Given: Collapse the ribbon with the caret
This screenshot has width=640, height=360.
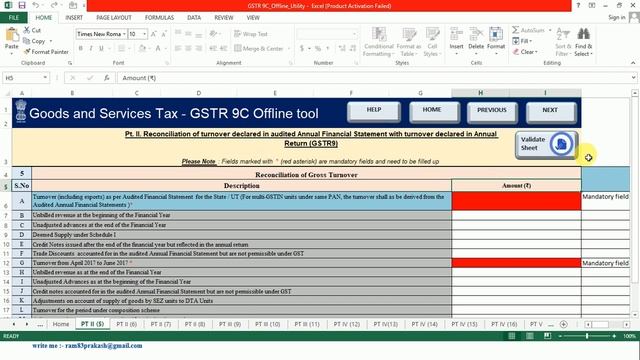Looking at the screenshot, I should [x=633, y=63].
